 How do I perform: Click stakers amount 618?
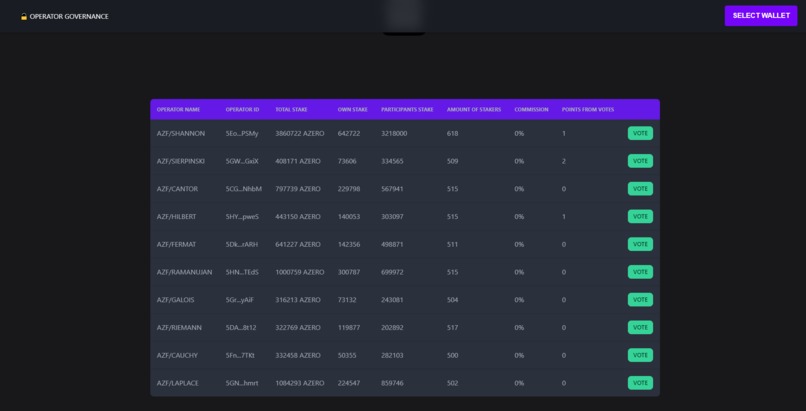[x=452, y=133]
